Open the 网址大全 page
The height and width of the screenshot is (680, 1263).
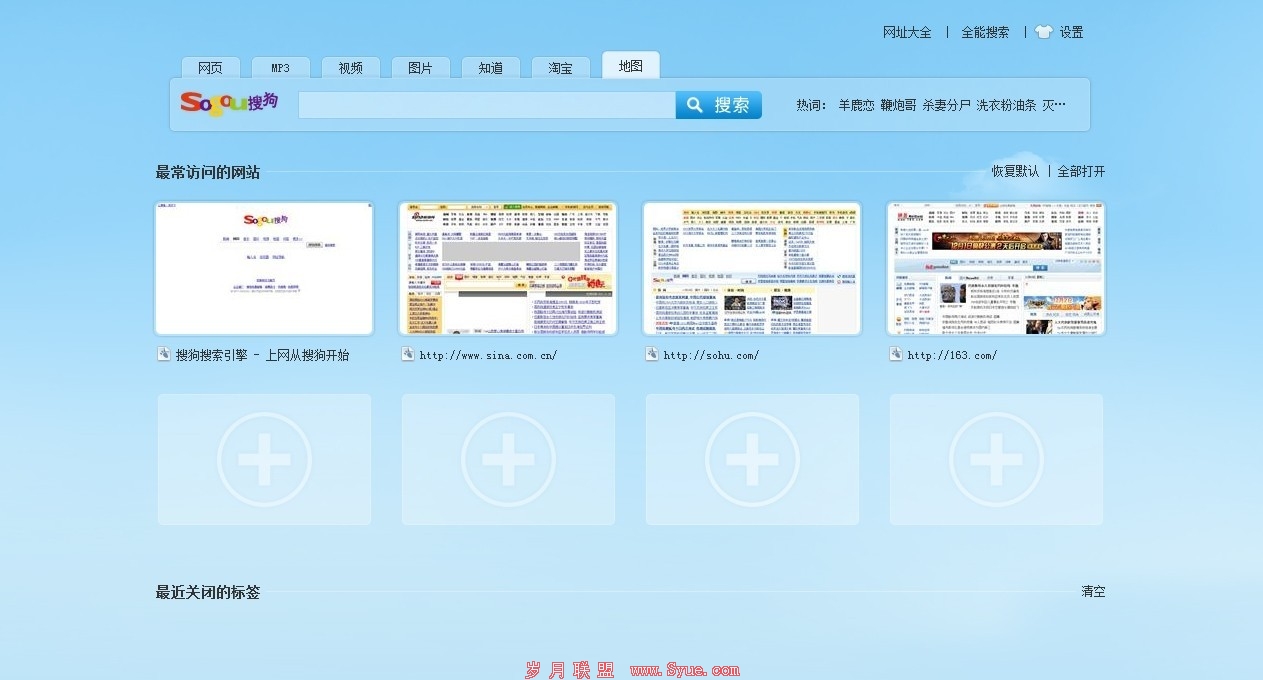click(x=906, y=31)
